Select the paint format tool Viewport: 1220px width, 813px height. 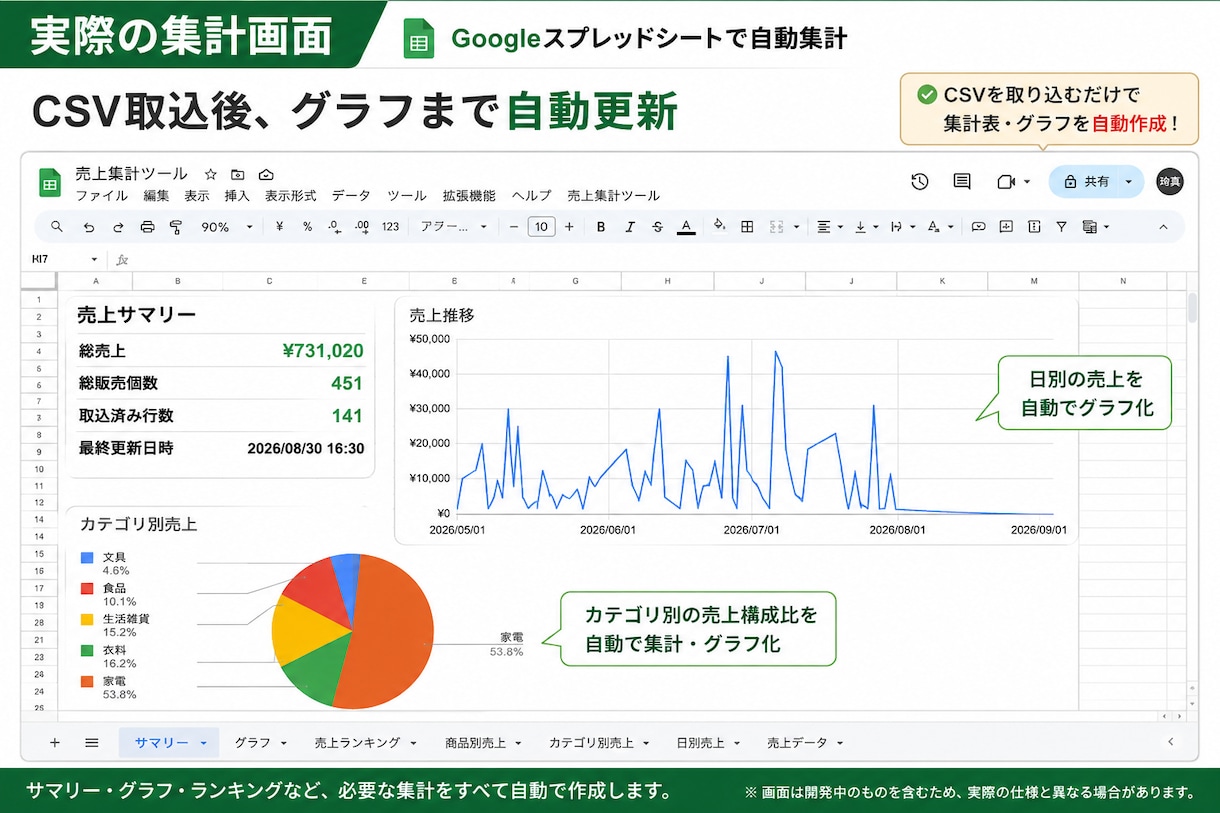pyautogui.click(x=176, y=227)
